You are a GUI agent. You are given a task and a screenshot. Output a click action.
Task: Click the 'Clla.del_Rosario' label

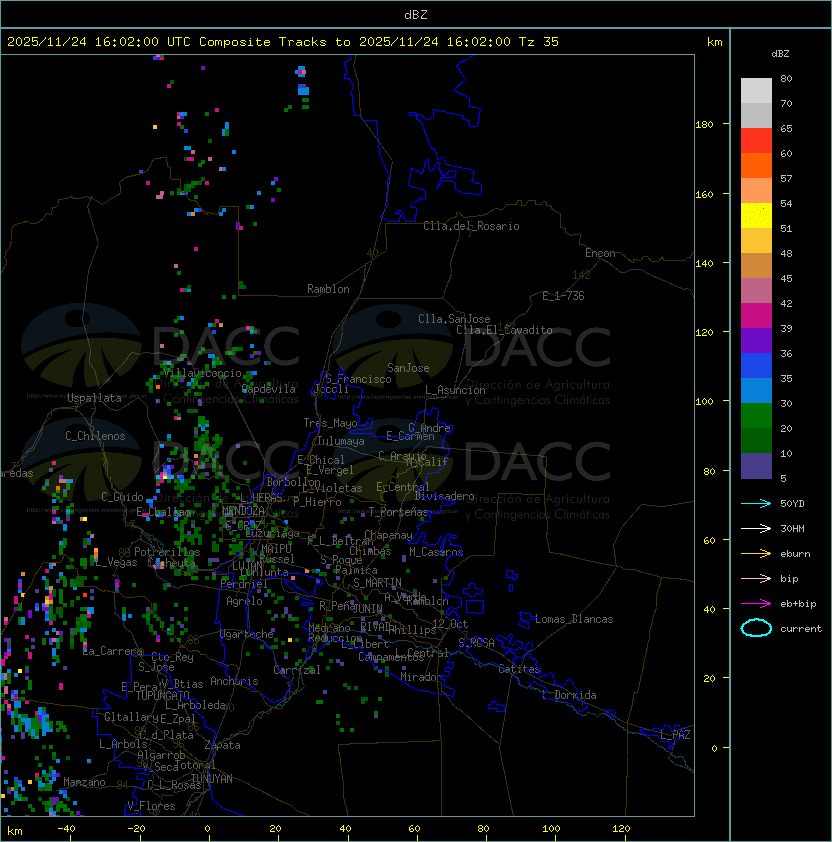471,226
